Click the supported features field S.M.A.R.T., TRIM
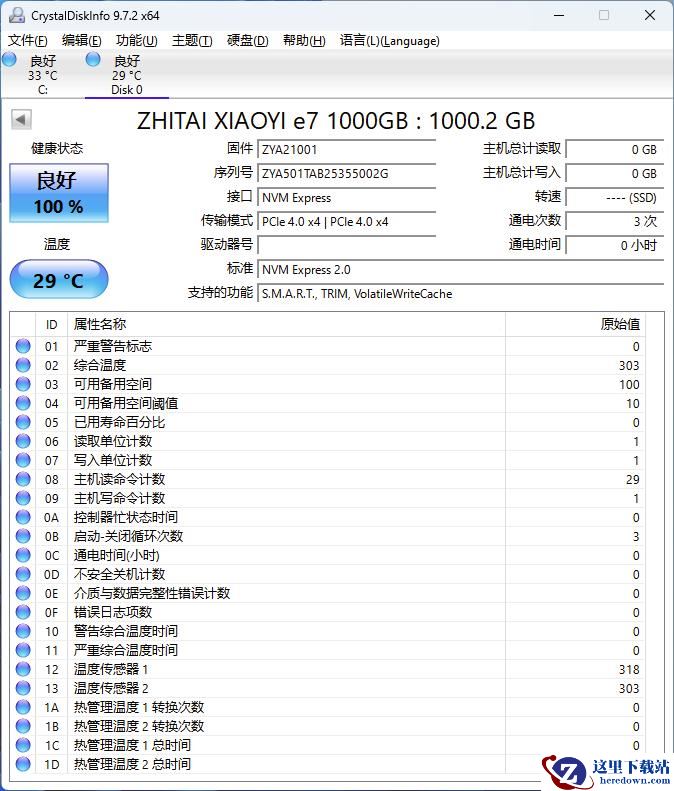 click(461, 294)
